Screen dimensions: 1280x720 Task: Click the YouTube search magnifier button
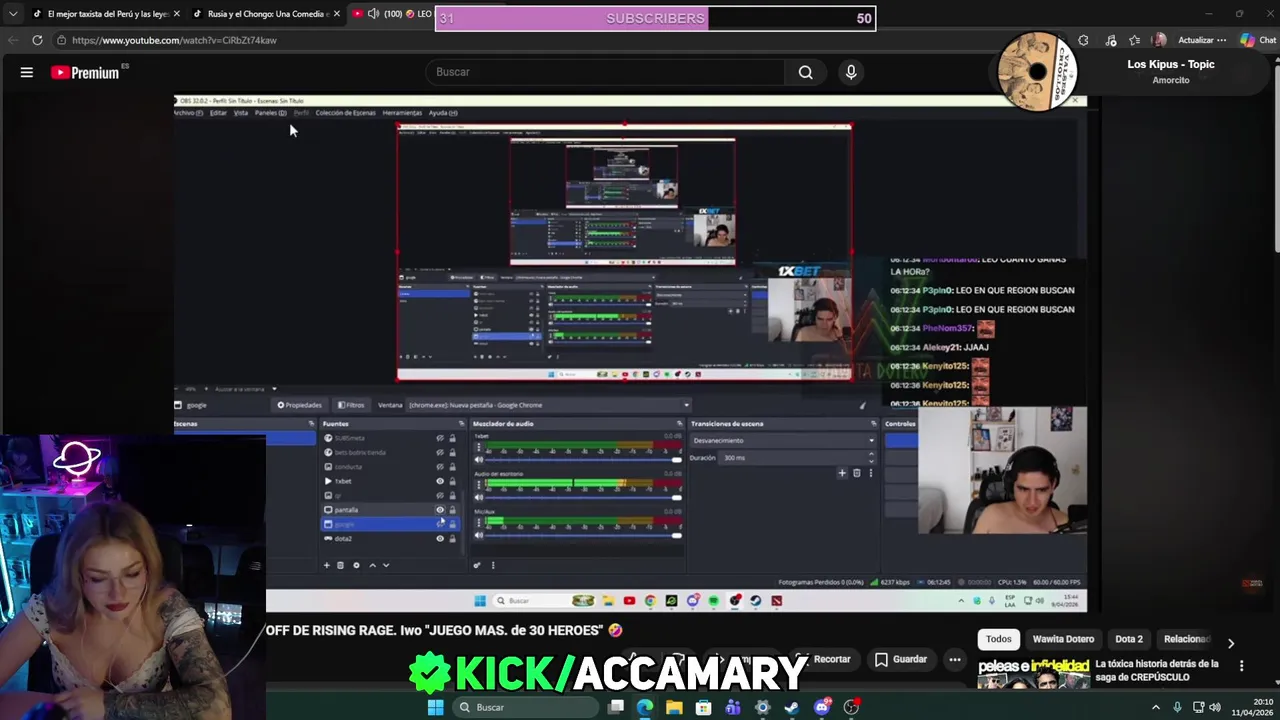805,72
